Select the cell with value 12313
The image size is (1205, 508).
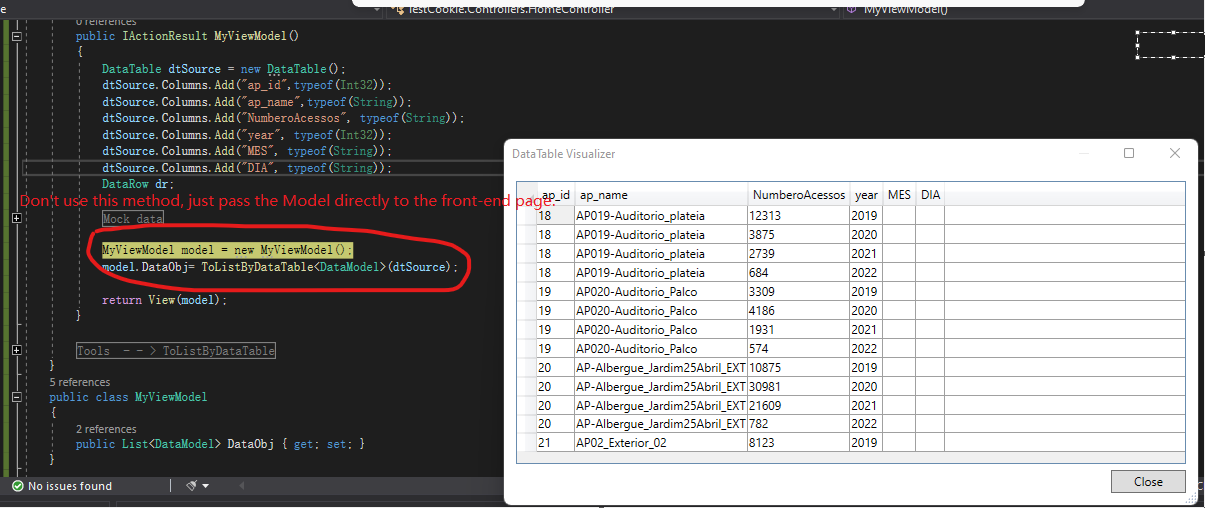799,215
